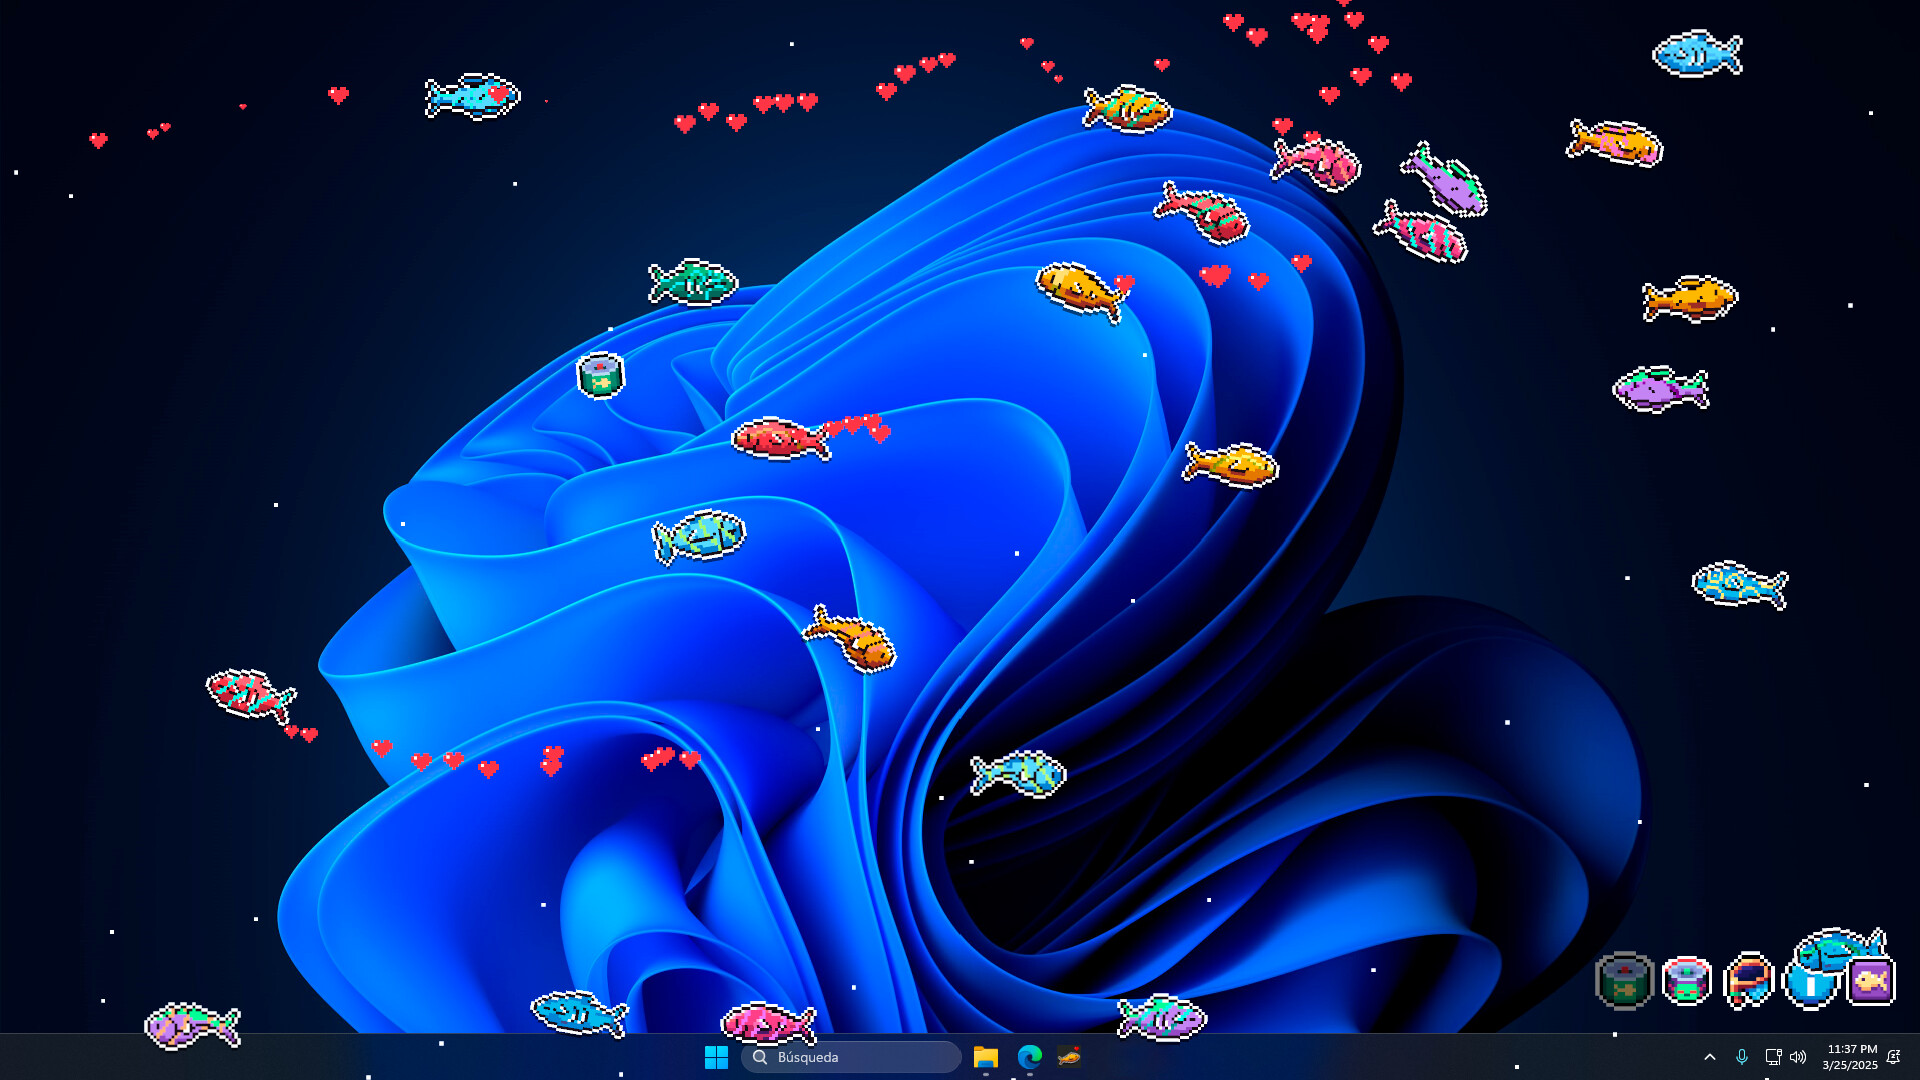
Task: Click the blue info bubble icon
Action: tap(1810, 986)
